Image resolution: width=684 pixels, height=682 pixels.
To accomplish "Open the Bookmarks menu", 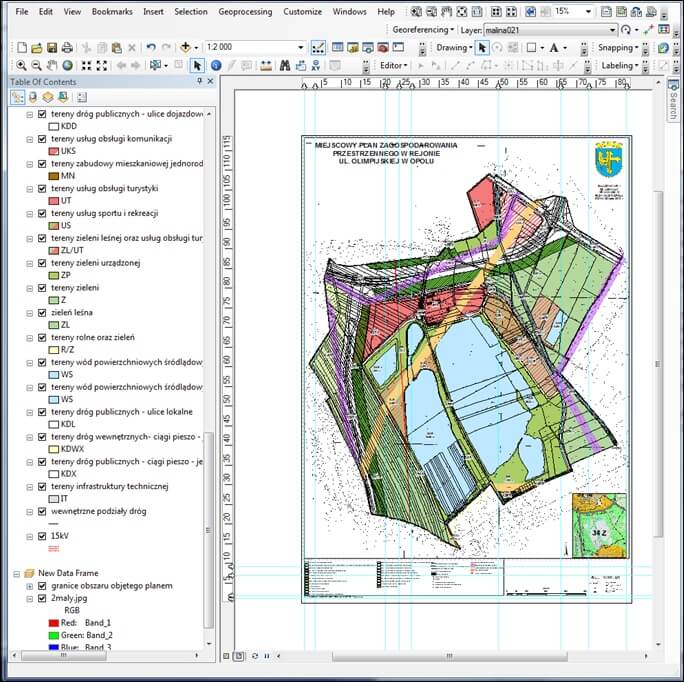I will [x=112, y=12].
